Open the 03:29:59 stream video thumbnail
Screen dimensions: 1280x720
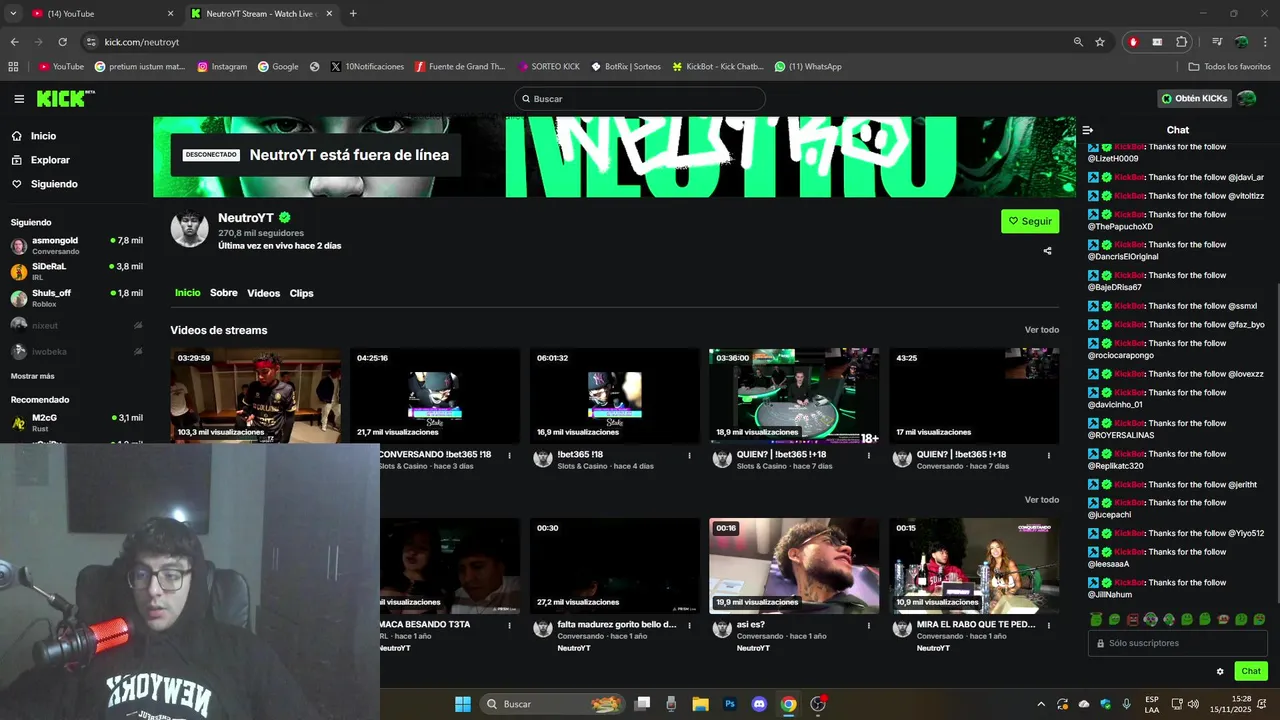click(x=255, y=396)
